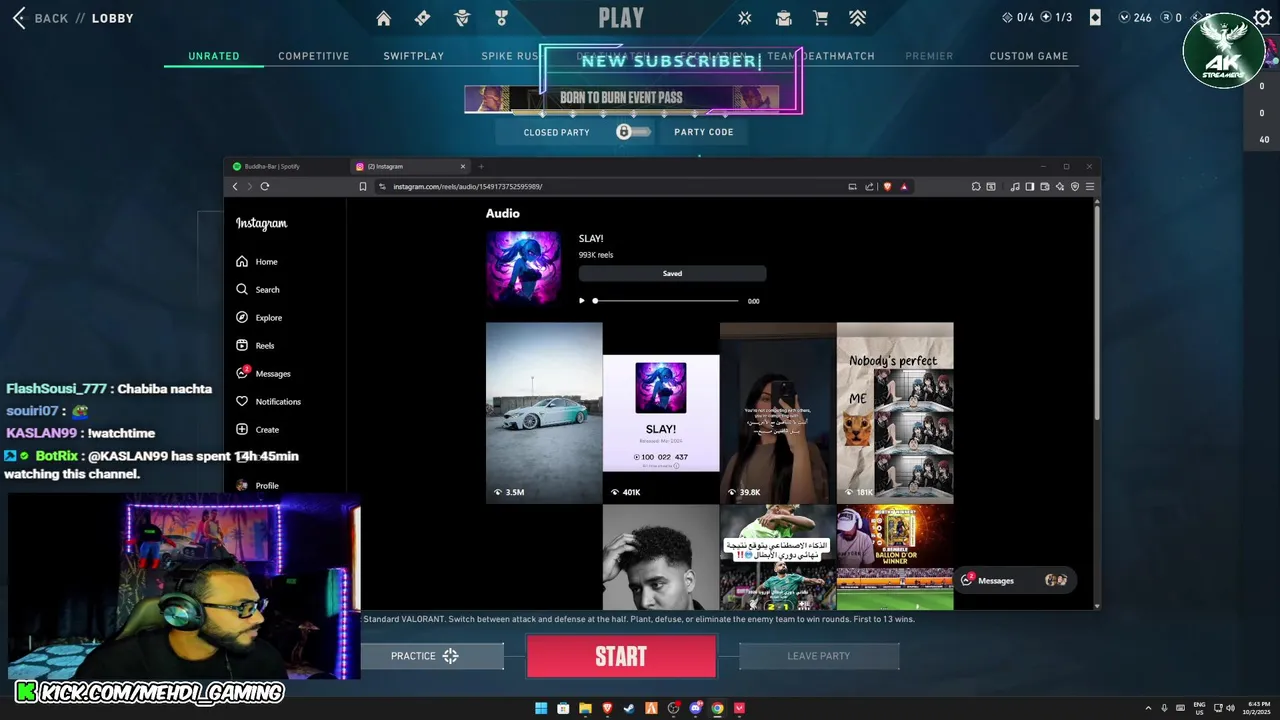Open the Esports chevron icon in top bar

(858, 18)
